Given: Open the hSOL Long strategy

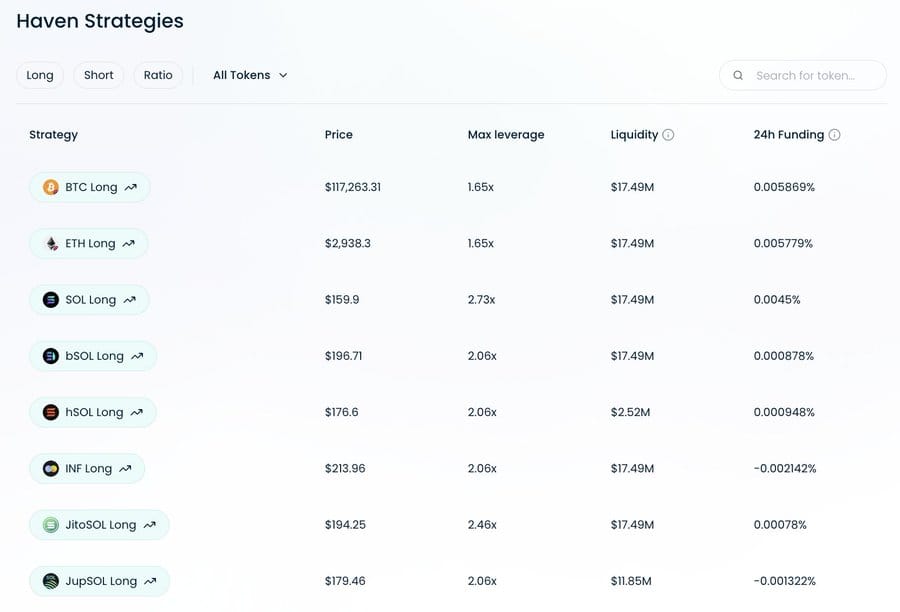Looking at the screenshot, I should point(93,412).
